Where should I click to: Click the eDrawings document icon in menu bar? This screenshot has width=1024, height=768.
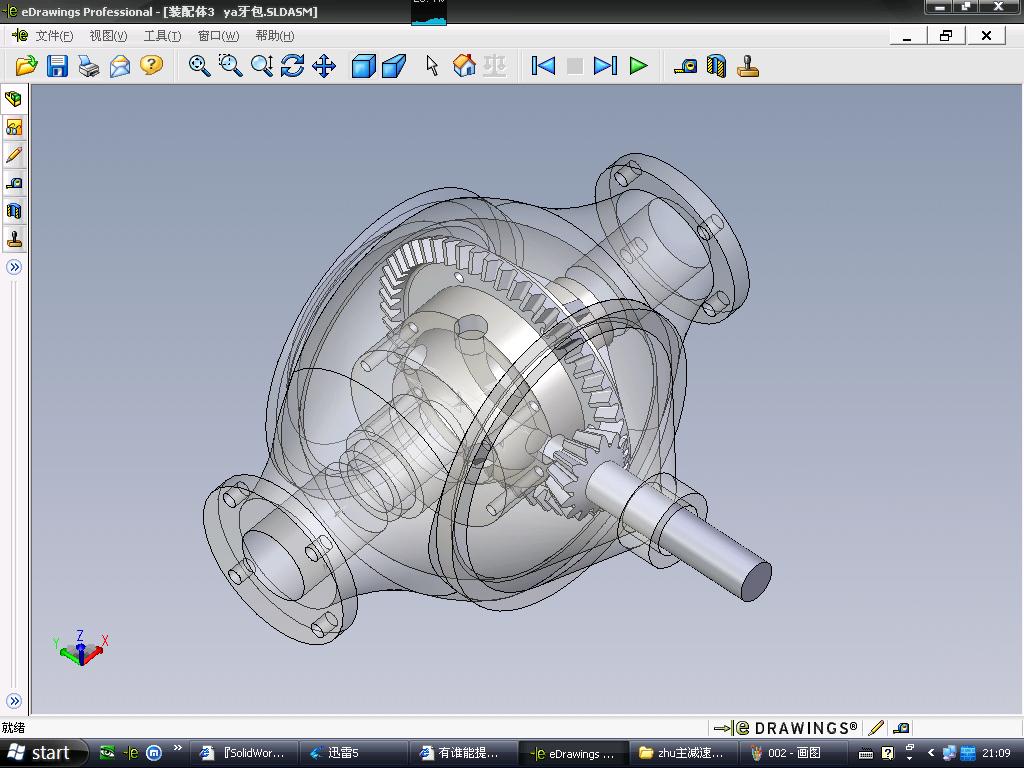point(20,35)
